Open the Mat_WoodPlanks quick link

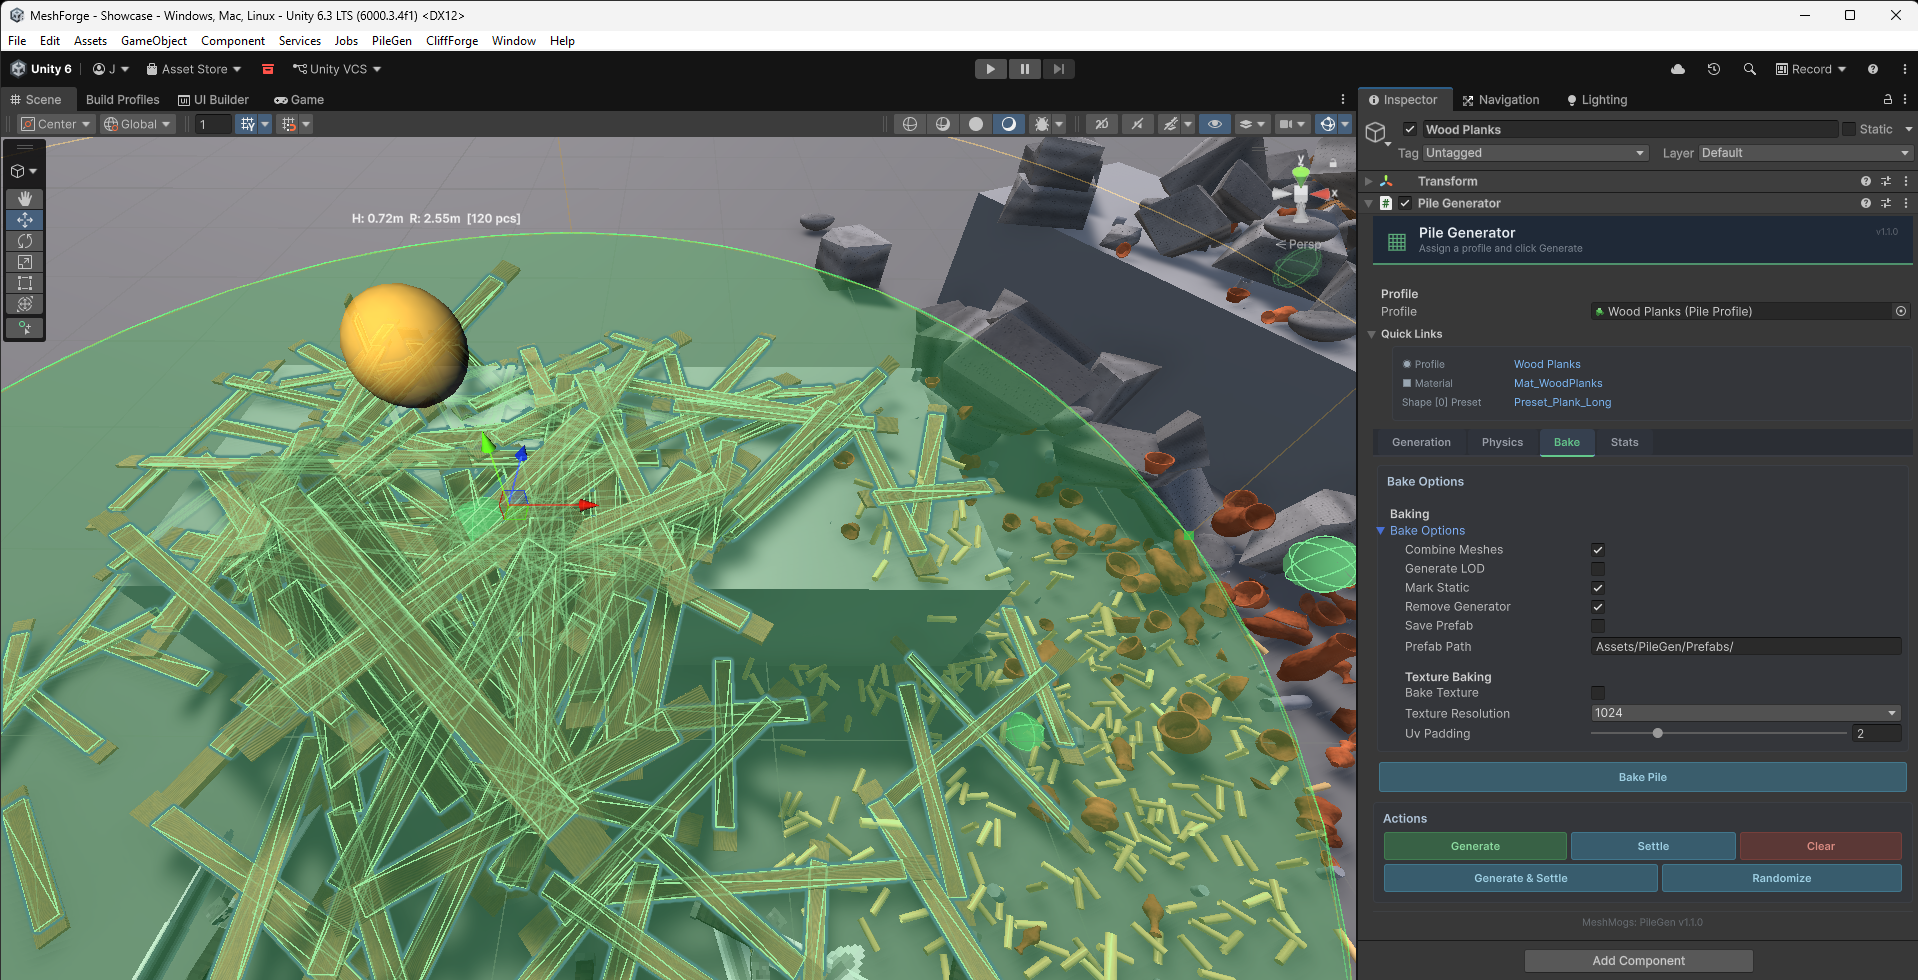[1557, 383]
